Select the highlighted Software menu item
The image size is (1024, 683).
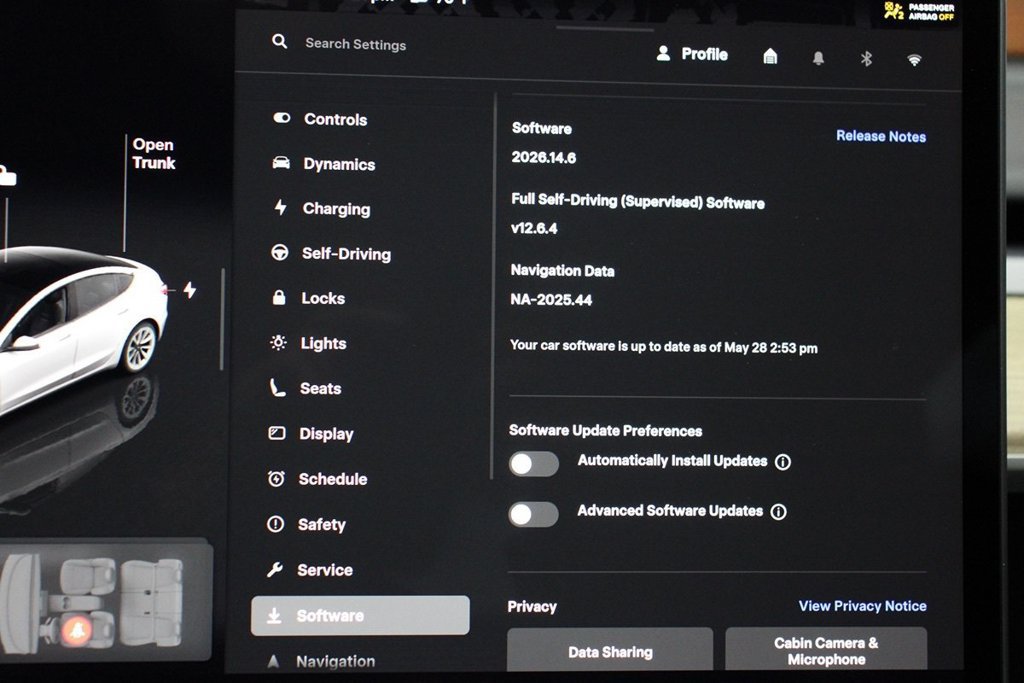tap(360, 615)
